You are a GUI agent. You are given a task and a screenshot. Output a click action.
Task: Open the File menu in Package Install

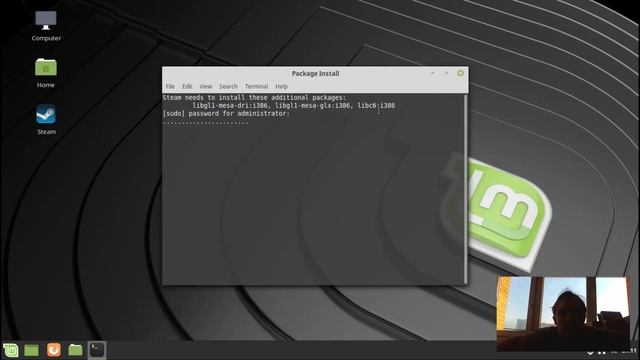coord(170,86)
